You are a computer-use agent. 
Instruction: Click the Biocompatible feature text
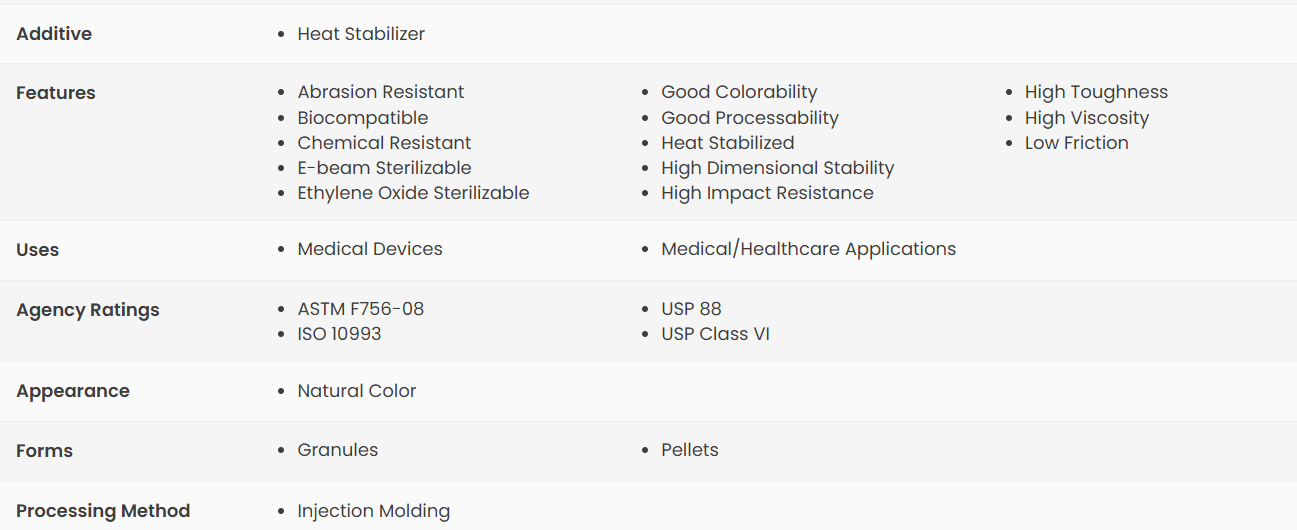[x=363, y=118]
